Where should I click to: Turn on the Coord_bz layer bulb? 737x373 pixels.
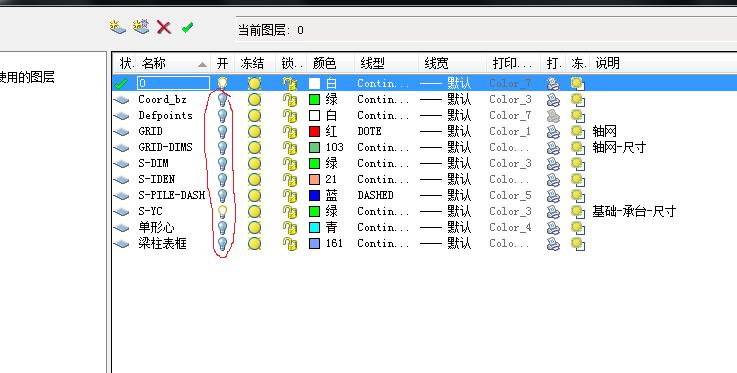point(222,100)
